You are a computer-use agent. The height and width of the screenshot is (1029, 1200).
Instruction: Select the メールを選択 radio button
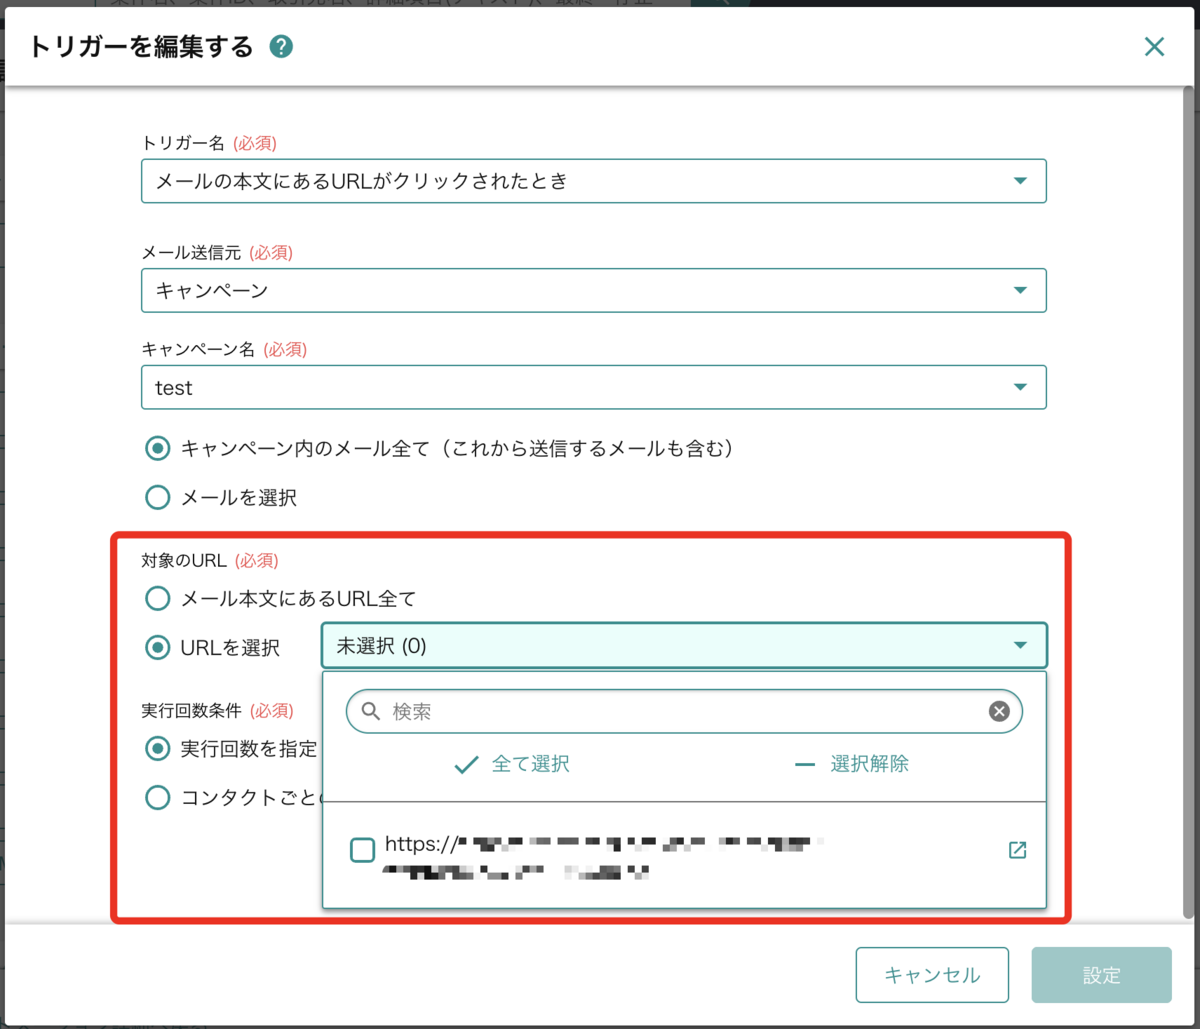click(157, 497)
